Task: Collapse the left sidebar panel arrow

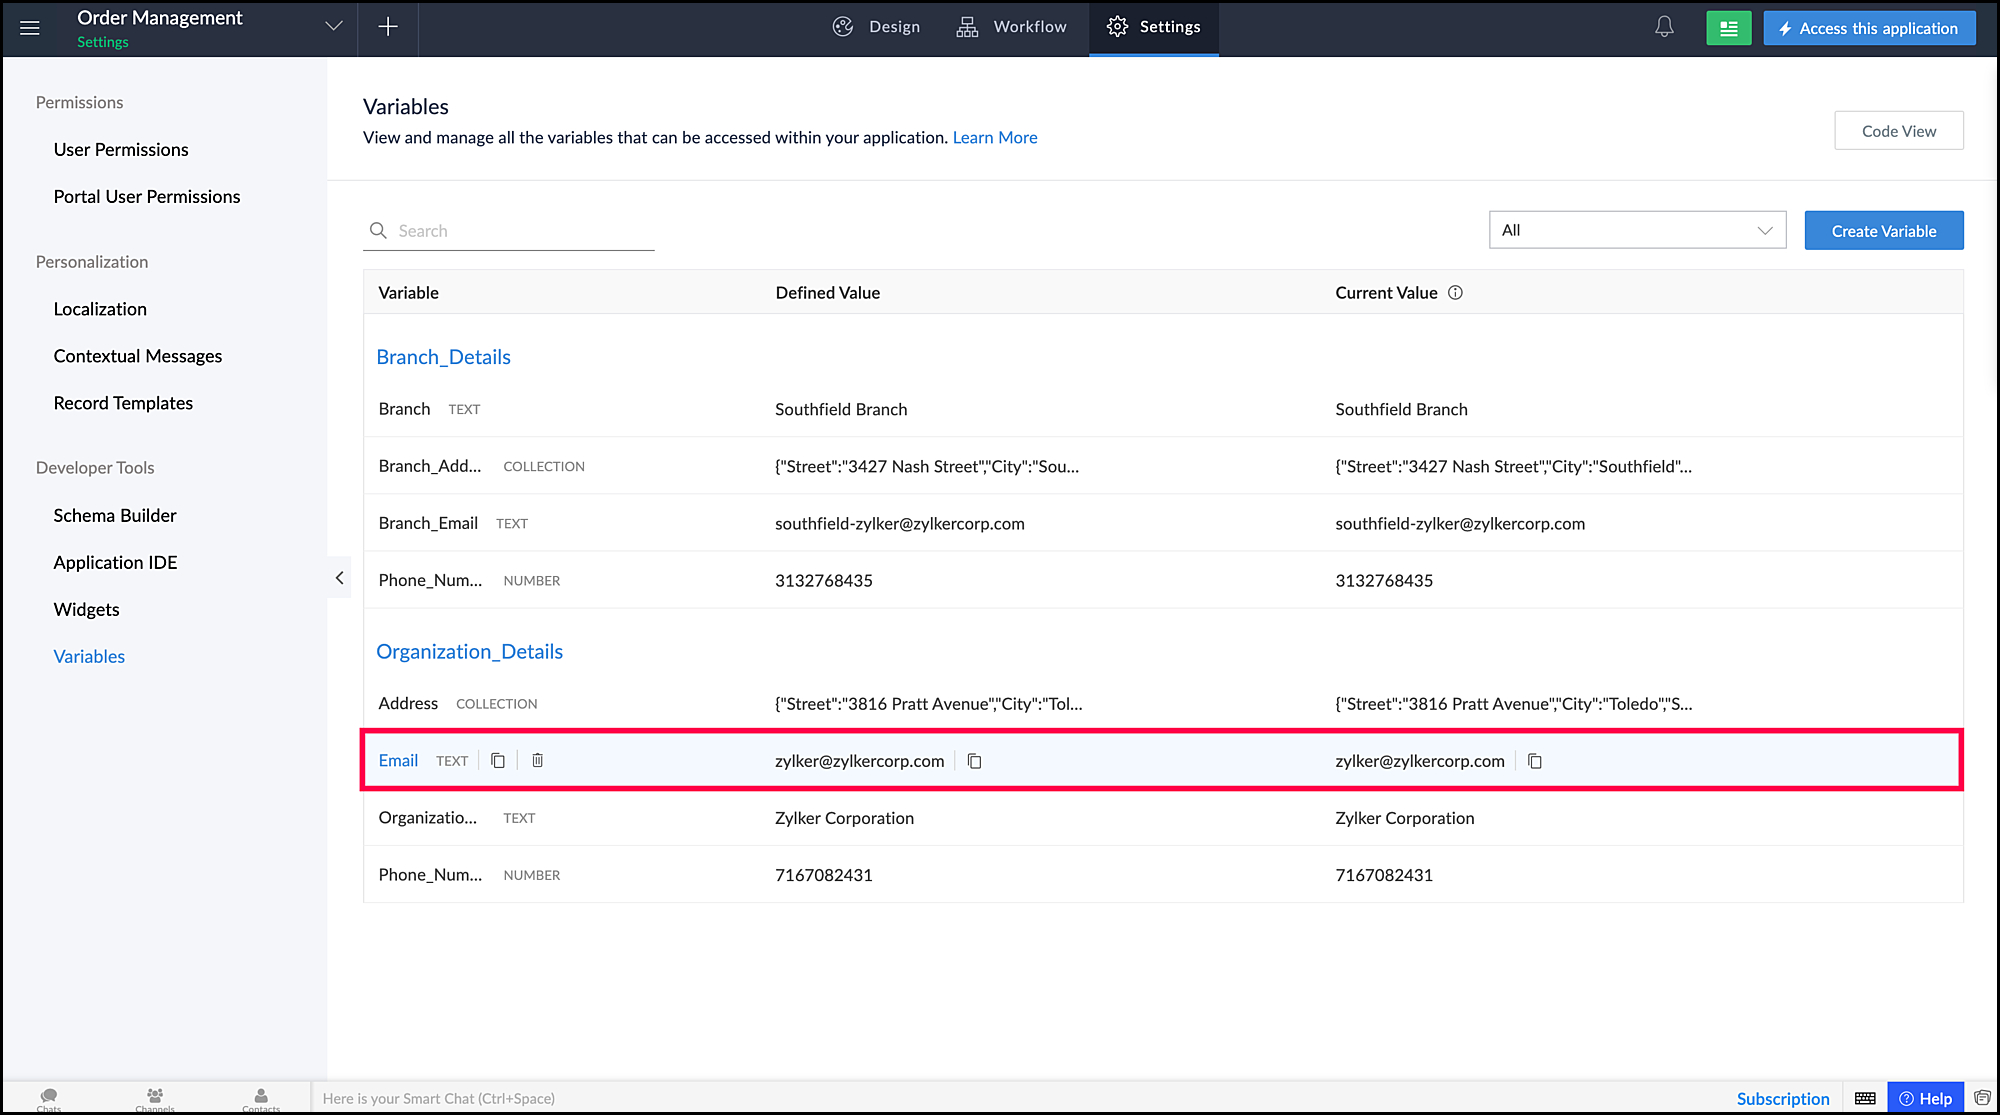Action: (339, 578)
